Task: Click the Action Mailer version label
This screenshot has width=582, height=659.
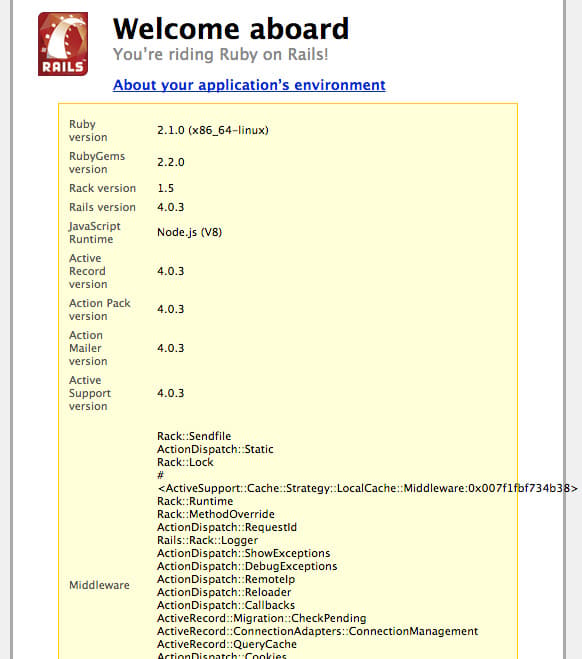Action: coord(88,348)
